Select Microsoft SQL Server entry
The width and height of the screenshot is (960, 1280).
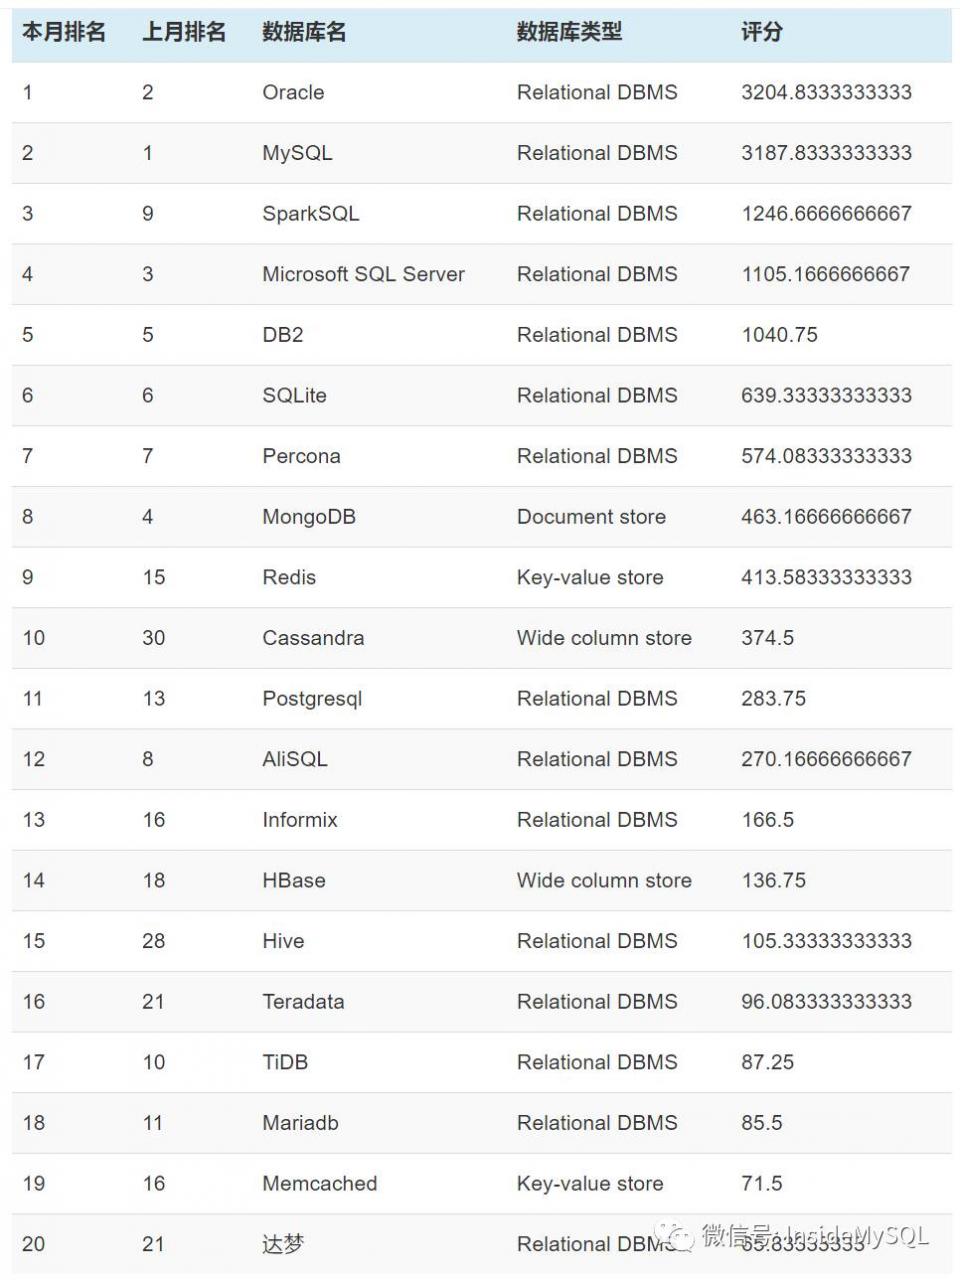point(363,274)
